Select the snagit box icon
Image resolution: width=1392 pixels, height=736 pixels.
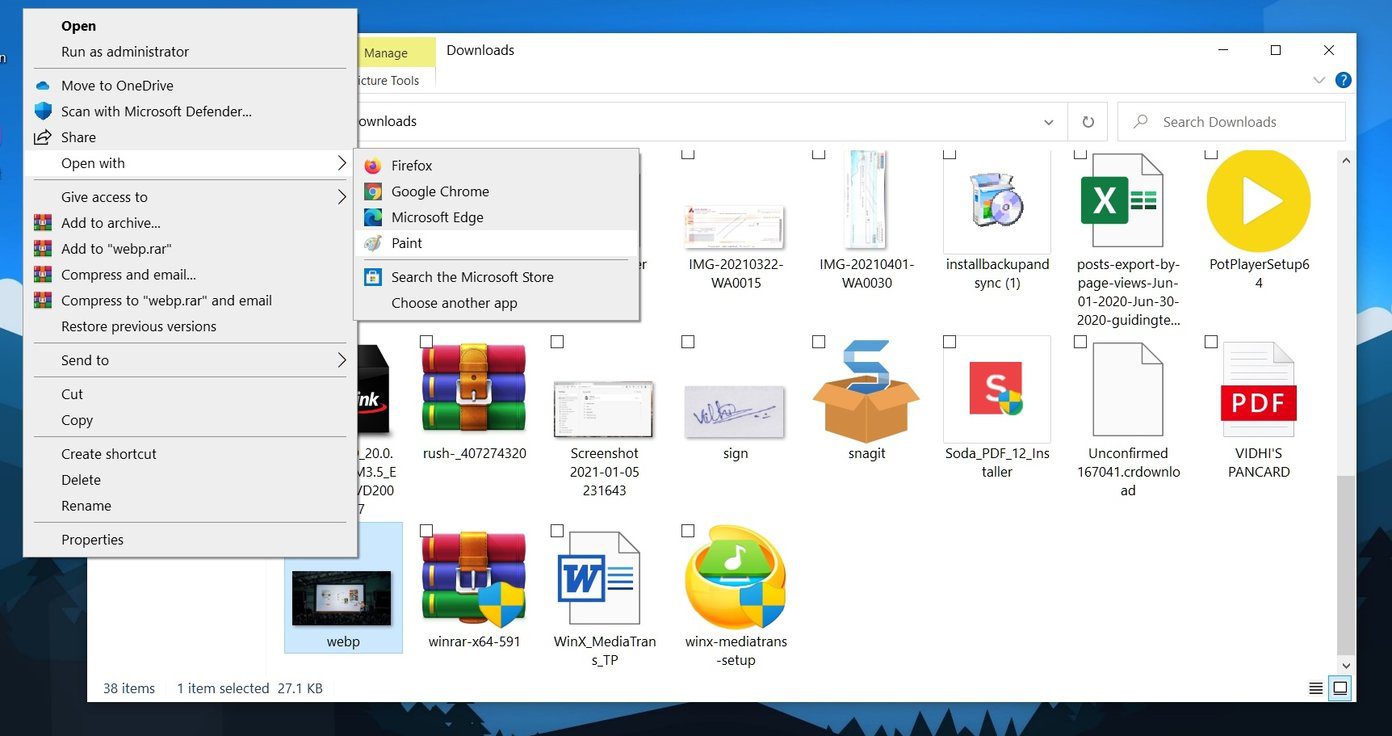tap(866, 391)
